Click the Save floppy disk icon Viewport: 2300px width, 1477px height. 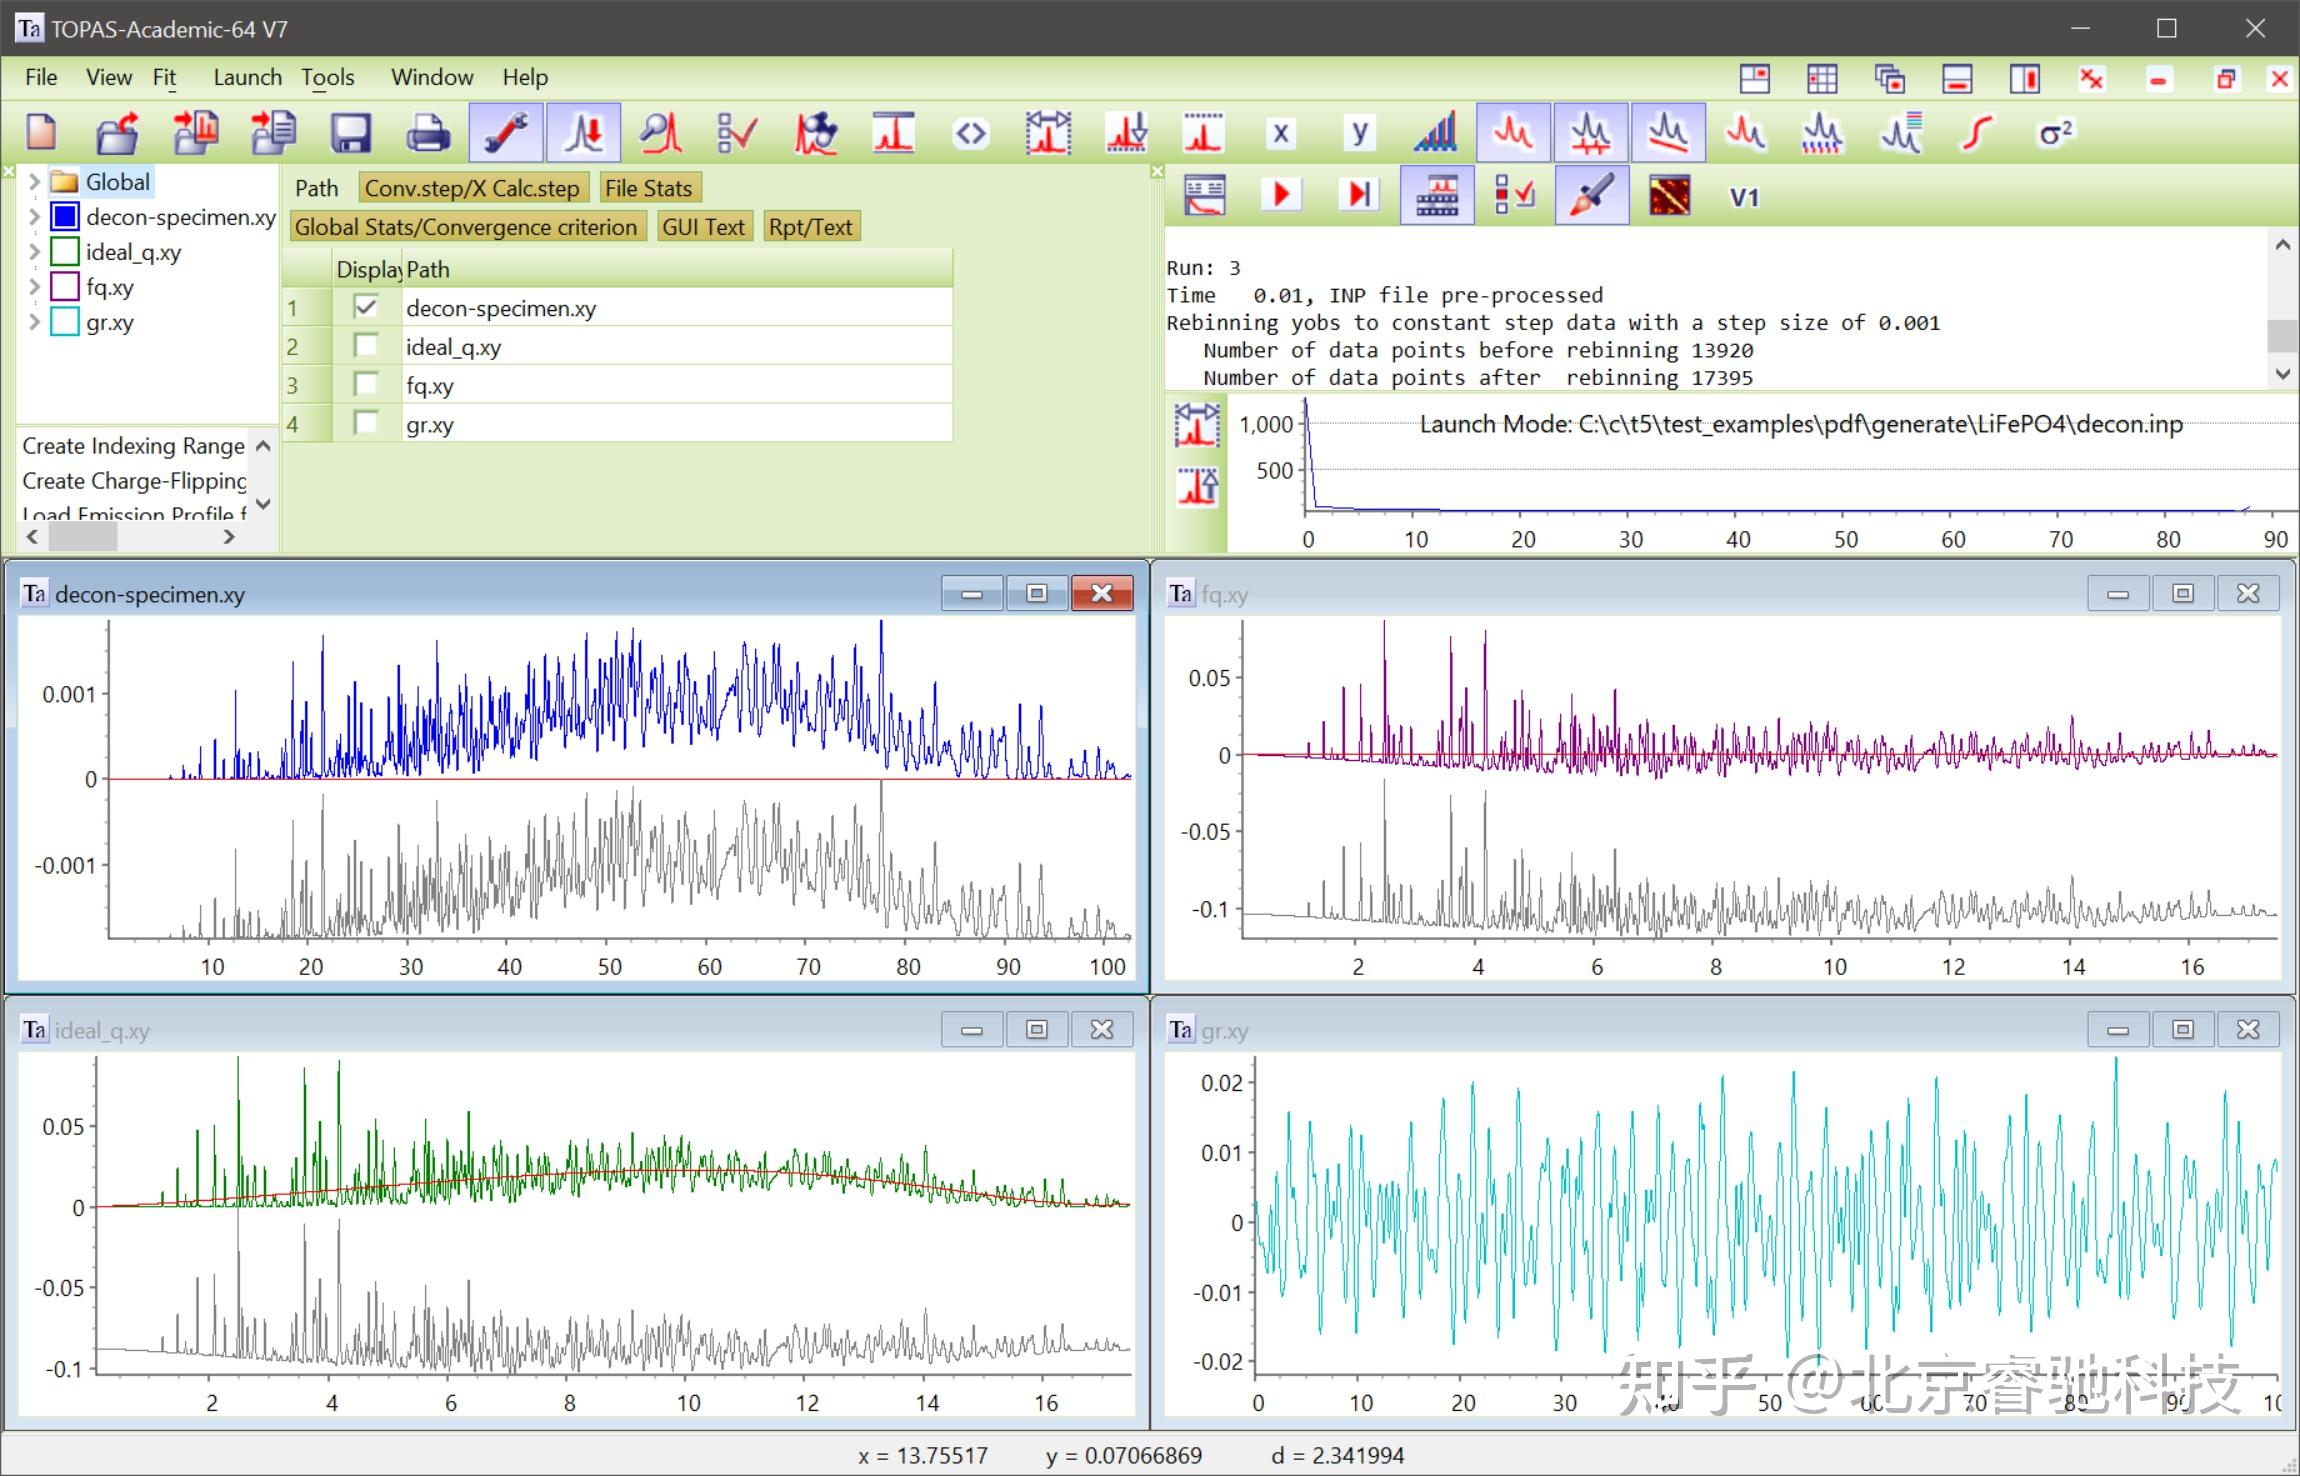coord(350,133)
